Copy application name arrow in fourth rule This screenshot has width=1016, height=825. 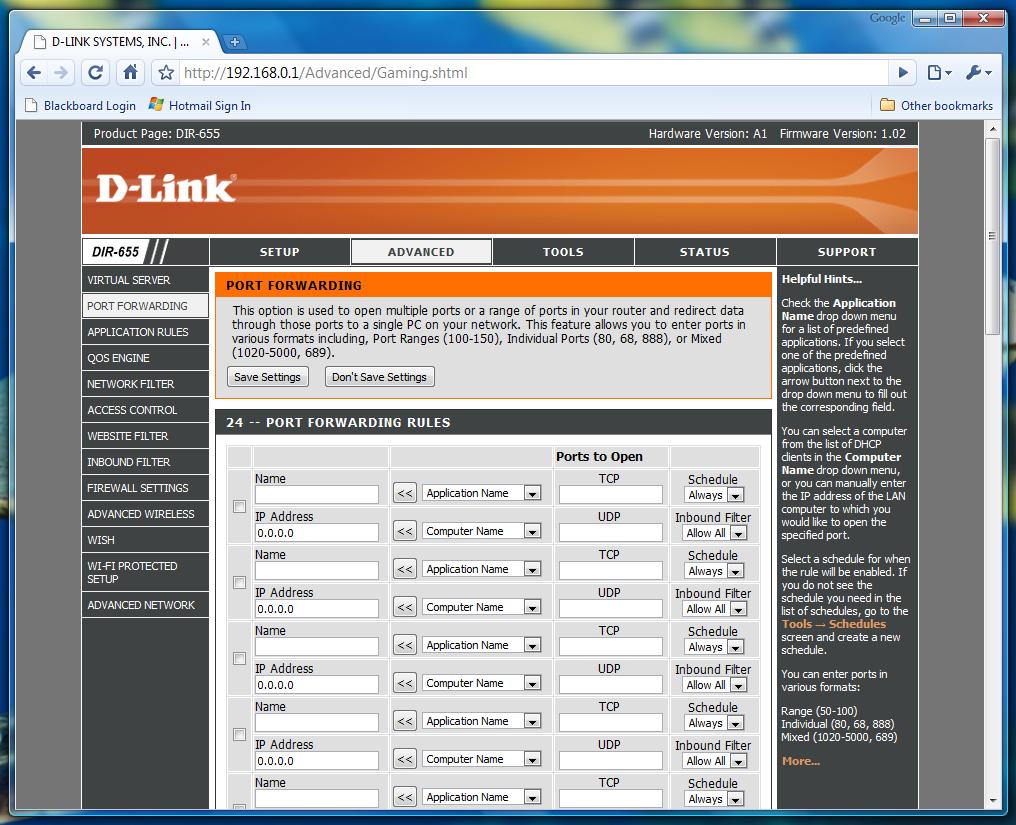pos(405,721)
